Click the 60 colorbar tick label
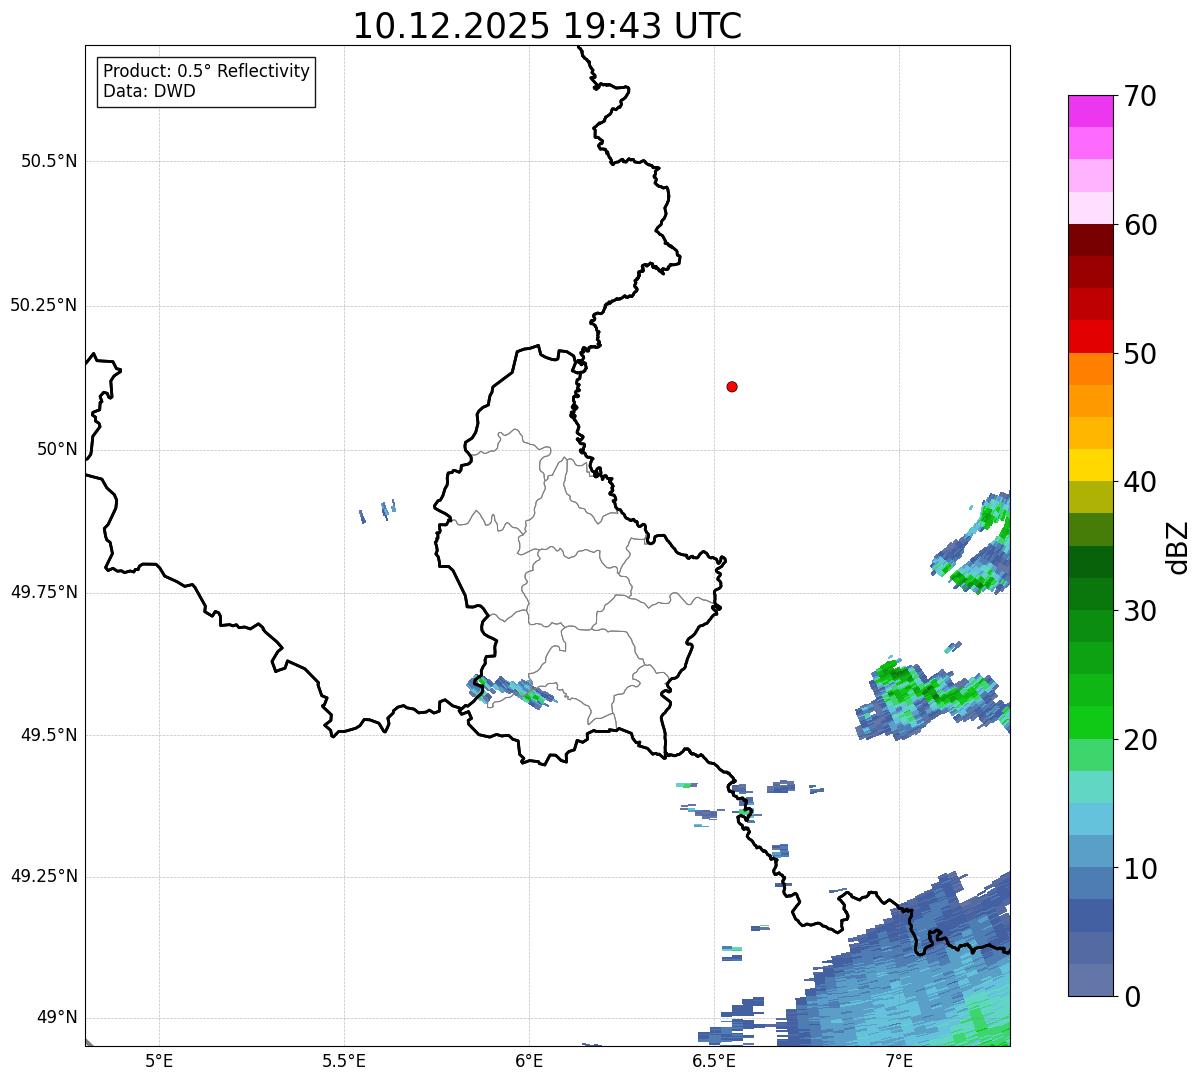The width and height of the screenshot is (1202, 1081). coord(1140,225)
